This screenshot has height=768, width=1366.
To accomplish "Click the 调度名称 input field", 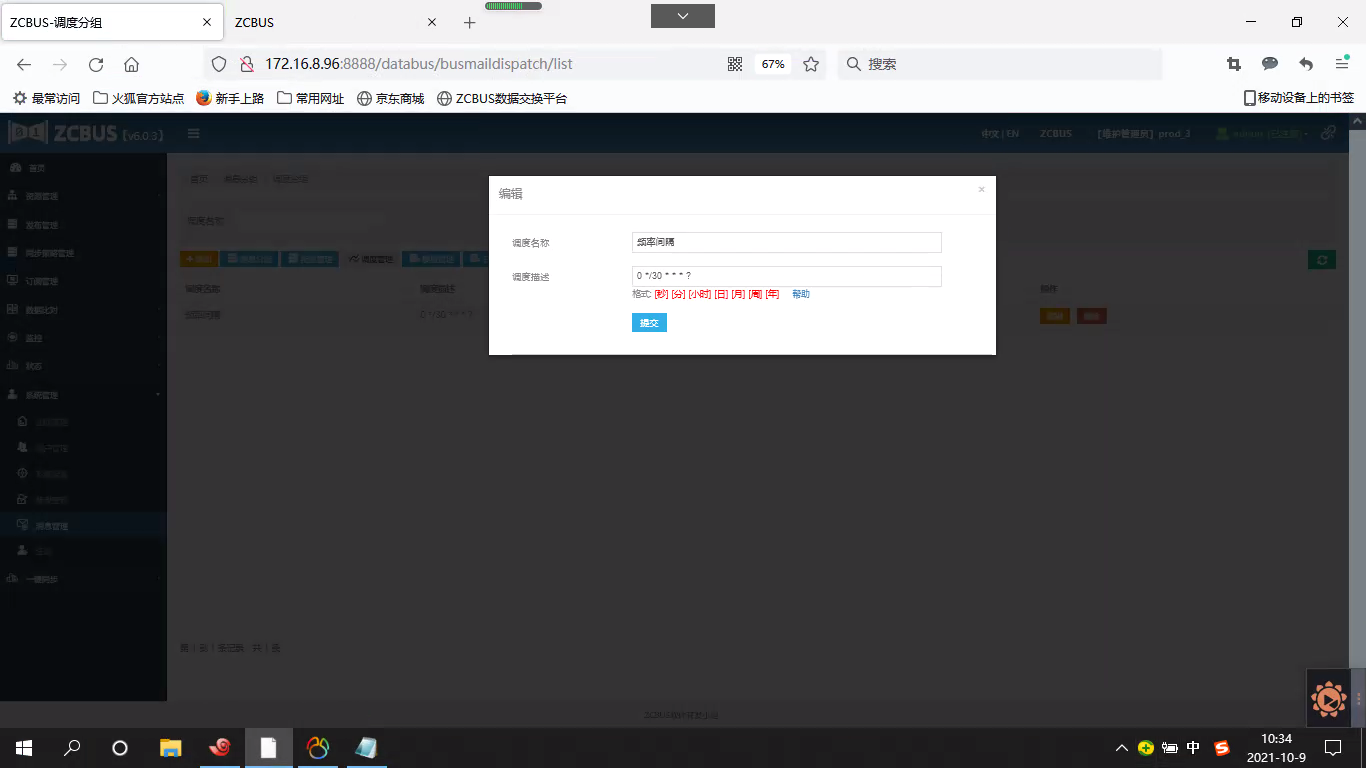I will coord(787,242).
